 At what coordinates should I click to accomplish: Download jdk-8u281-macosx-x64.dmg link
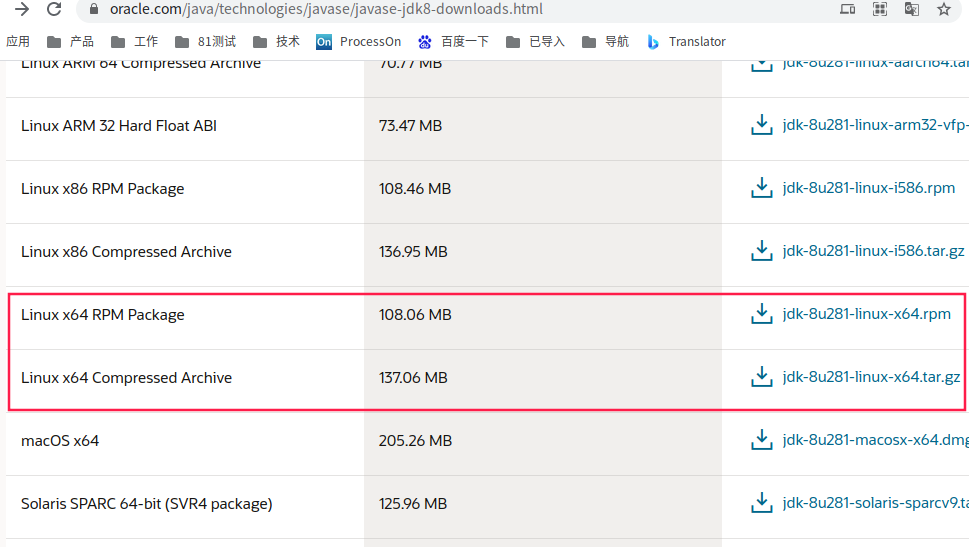coord(875,440)
